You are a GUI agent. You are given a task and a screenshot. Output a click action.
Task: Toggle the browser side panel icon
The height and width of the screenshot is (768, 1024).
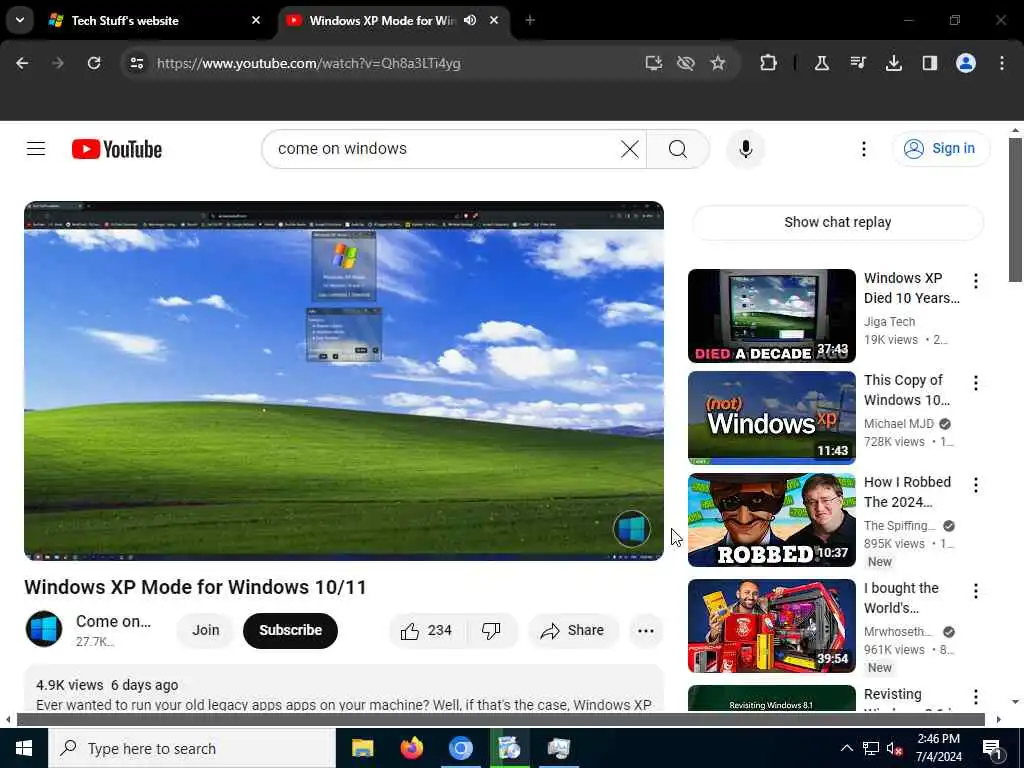[x=929, y=63]
